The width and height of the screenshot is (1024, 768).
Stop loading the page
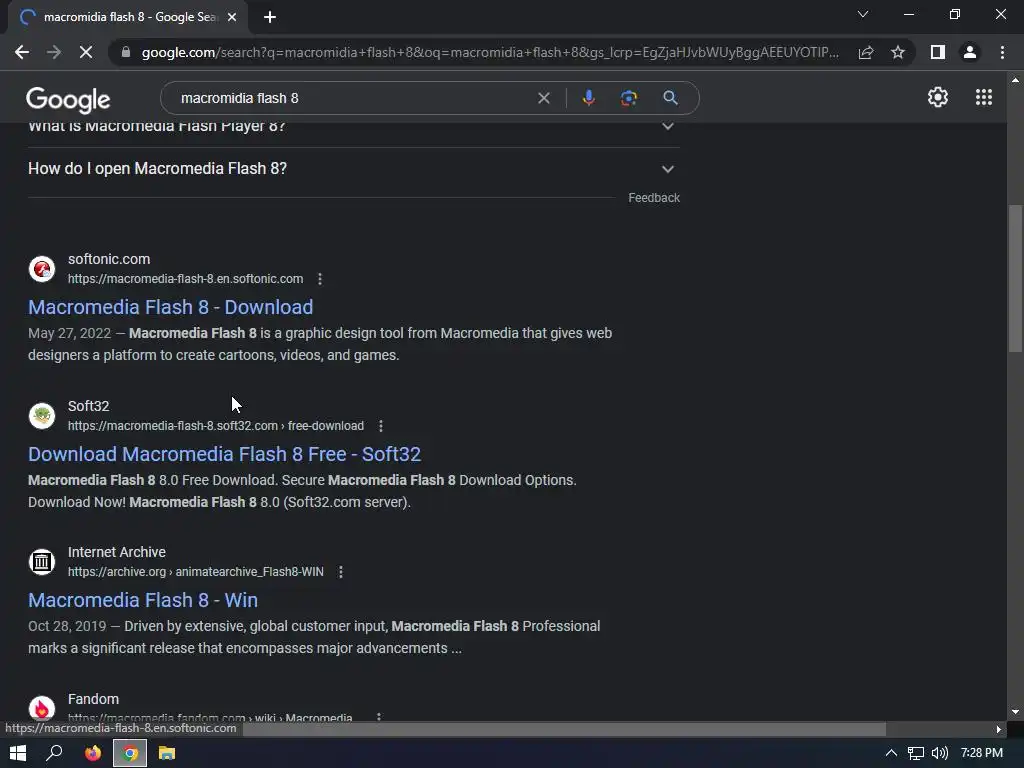click(x=86, y=52)
